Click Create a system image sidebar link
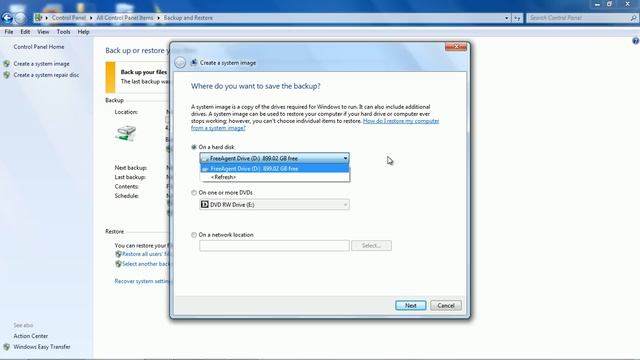640x360 pixels. 41,64
